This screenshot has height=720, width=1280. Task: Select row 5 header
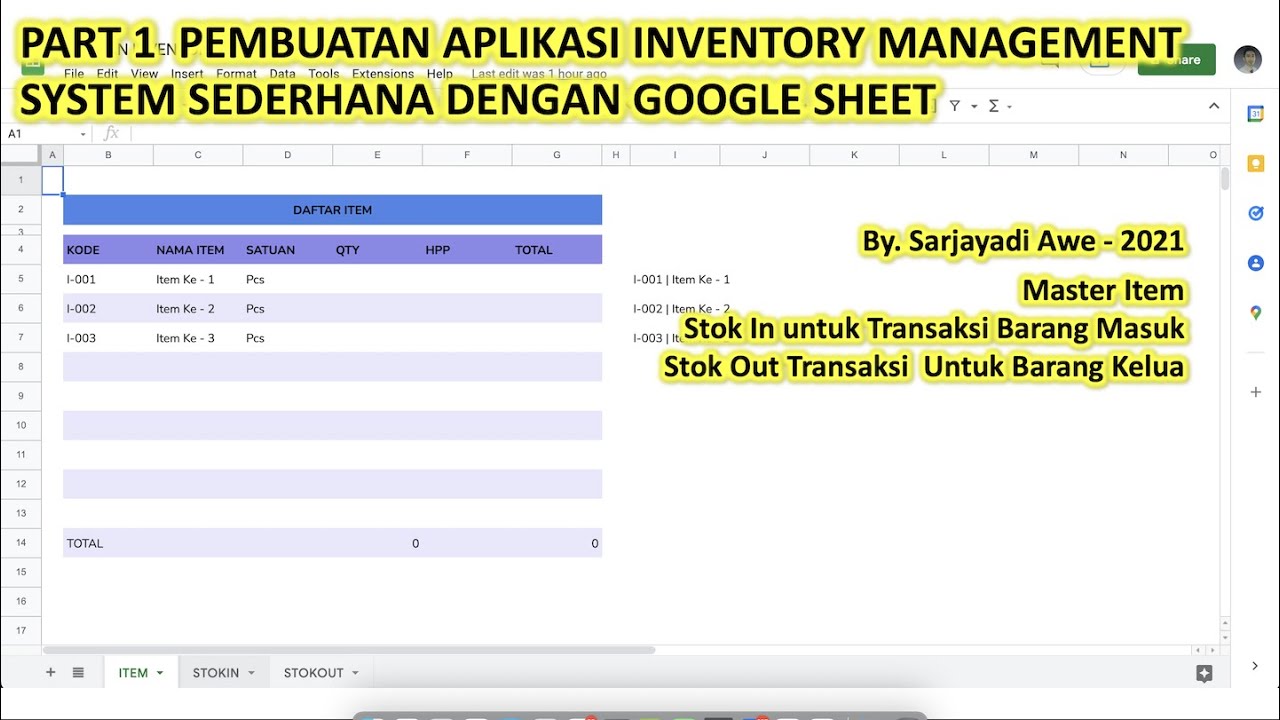tap(21, 279)
